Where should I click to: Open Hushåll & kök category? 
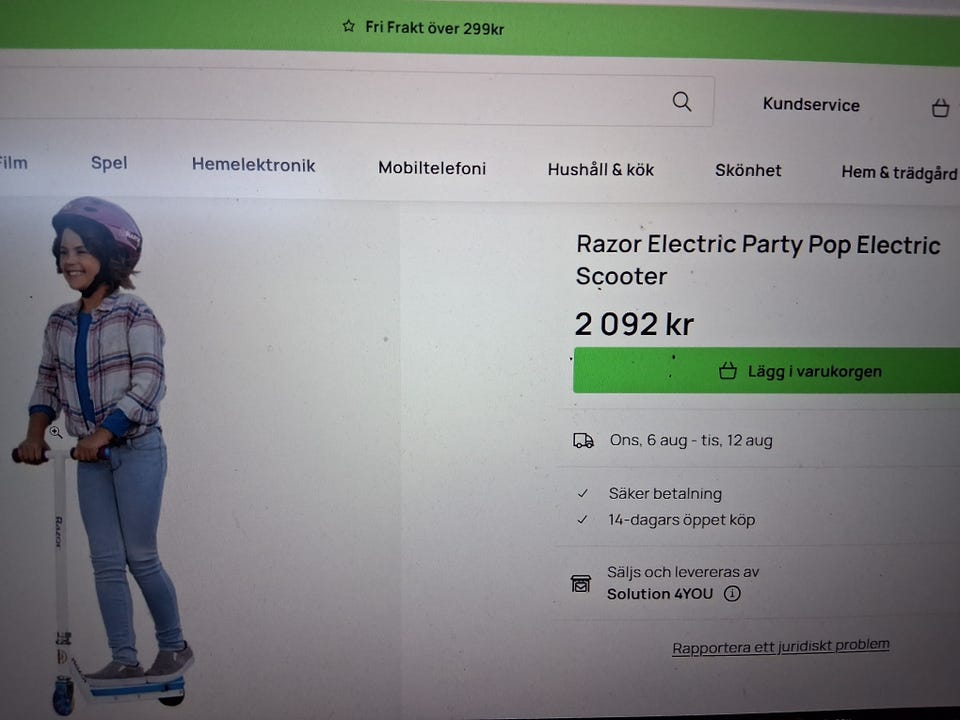click(601, 170)
